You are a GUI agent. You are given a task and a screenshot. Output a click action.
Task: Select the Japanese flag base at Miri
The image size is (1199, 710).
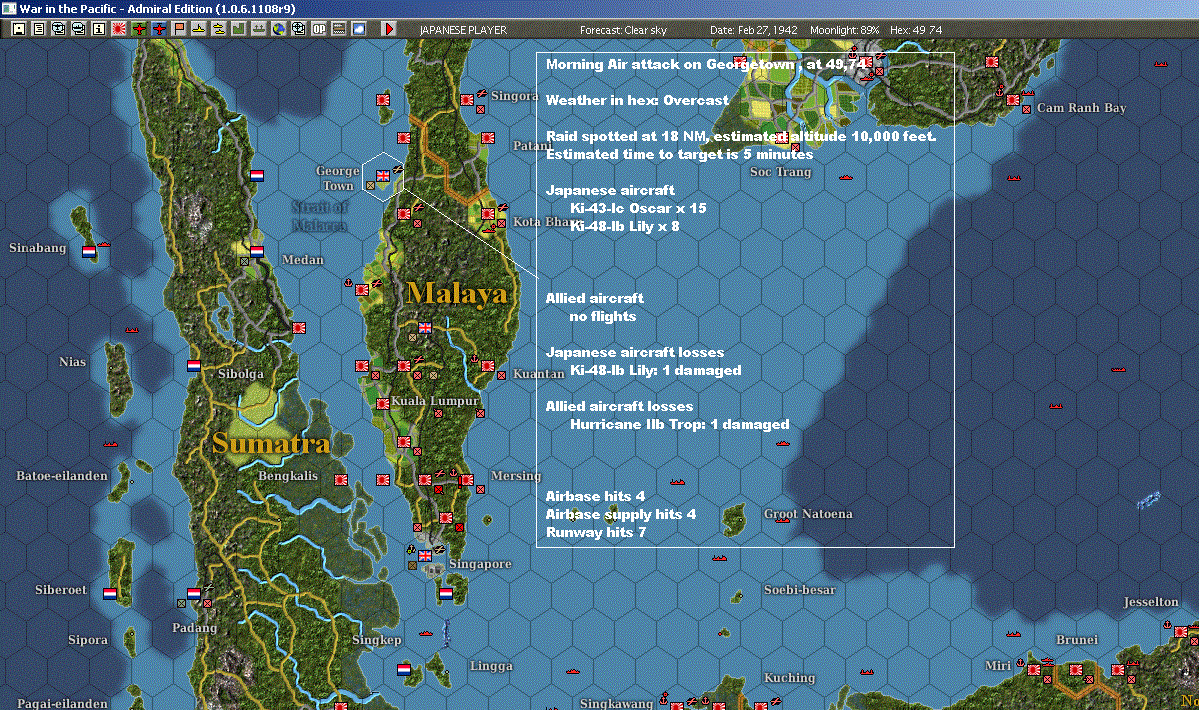tap(1034, 669)
